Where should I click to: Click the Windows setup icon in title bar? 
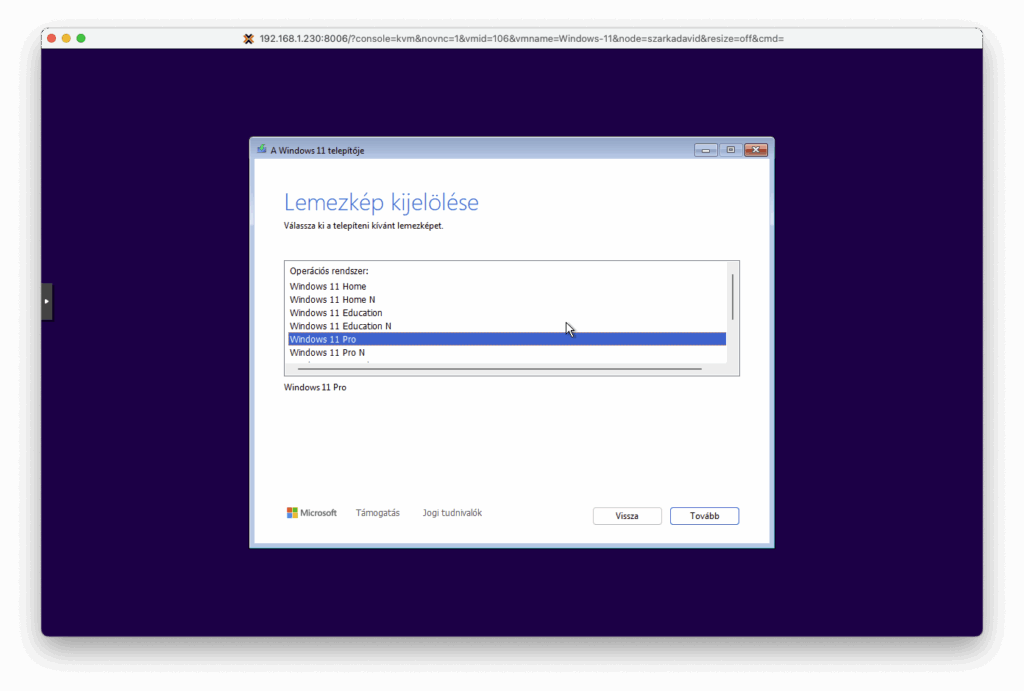coord(261,150)
